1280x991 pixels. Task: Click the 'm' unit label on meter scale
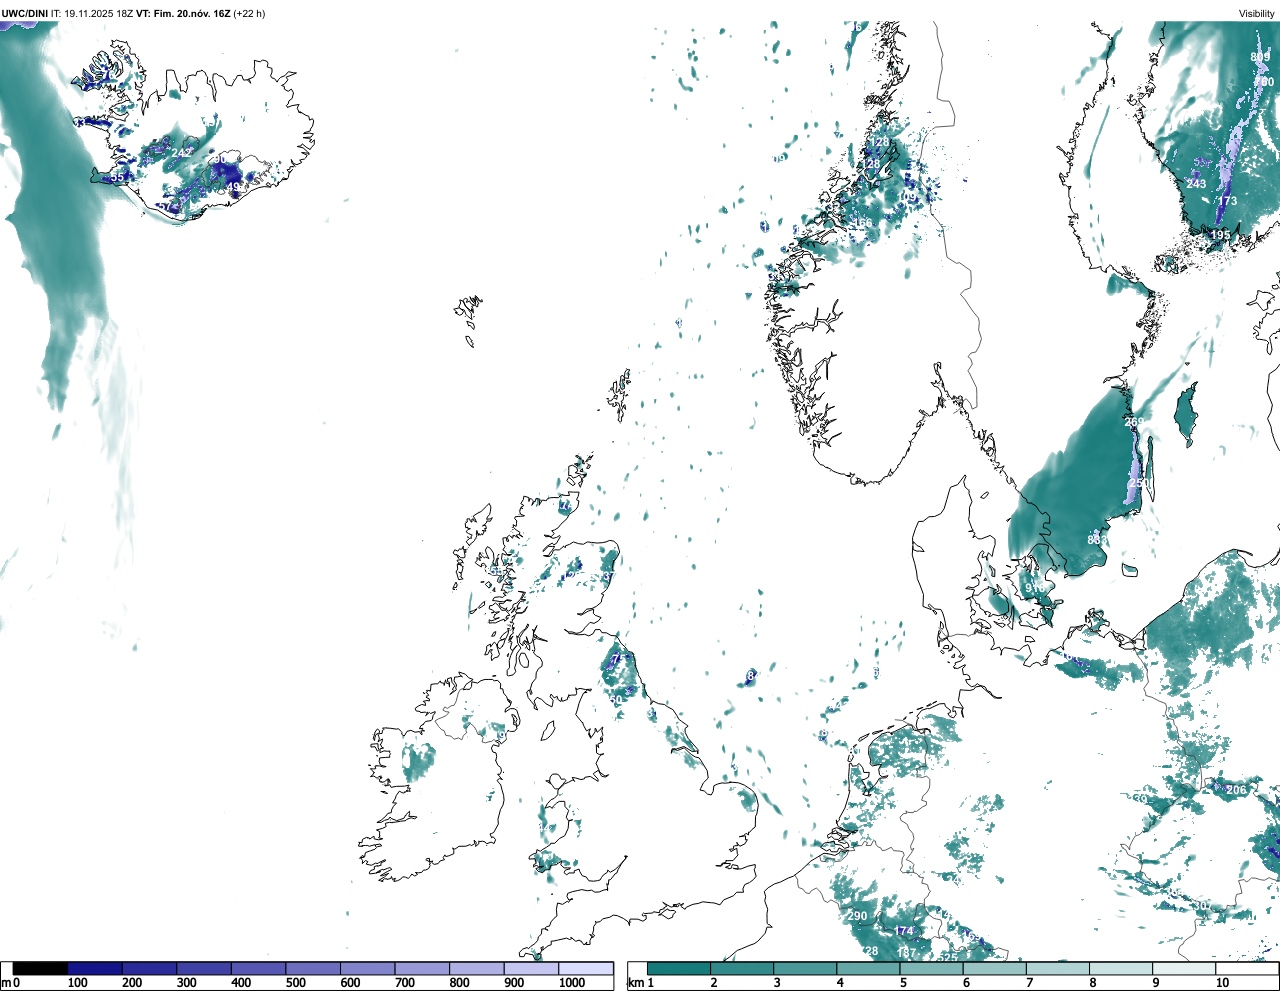coord(6,983)
